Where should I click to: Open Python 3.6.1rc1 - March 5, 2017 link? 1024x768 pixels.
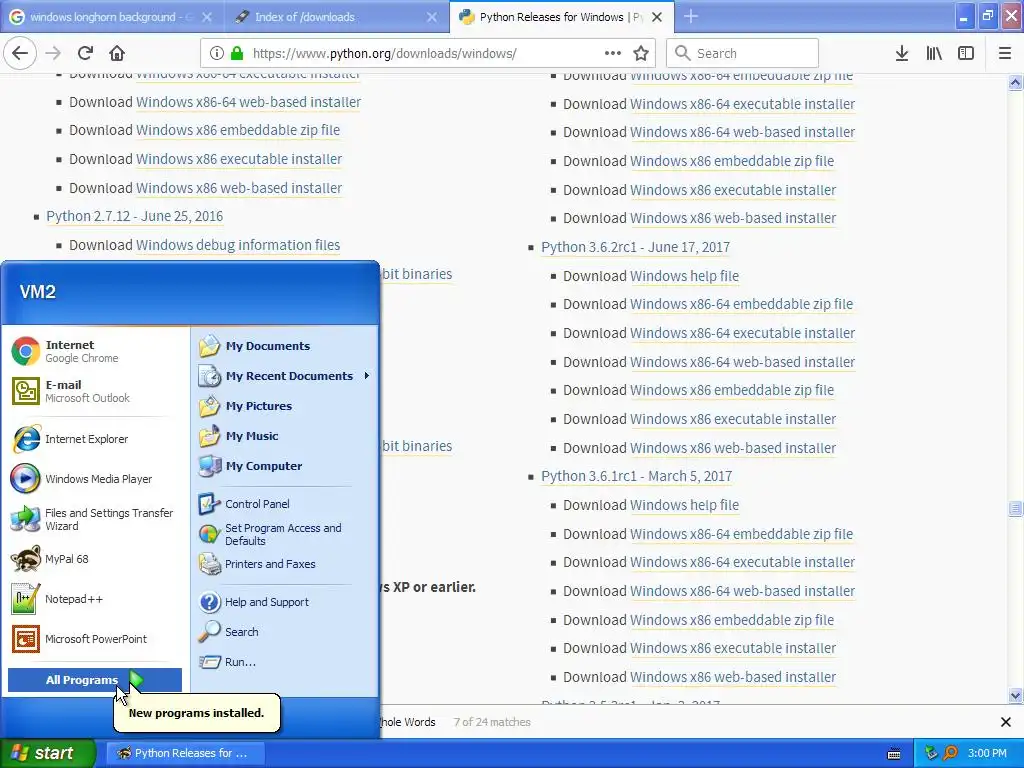click(637, 476)
